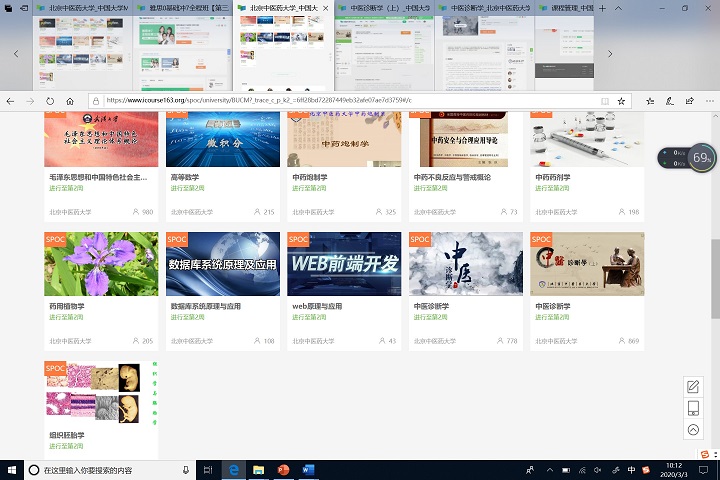Image resolution: width=720 pixels, height=480 pixels.
Task: Open the feedback pencil icon
Action: pyautogui.click(x=693, y=387)
